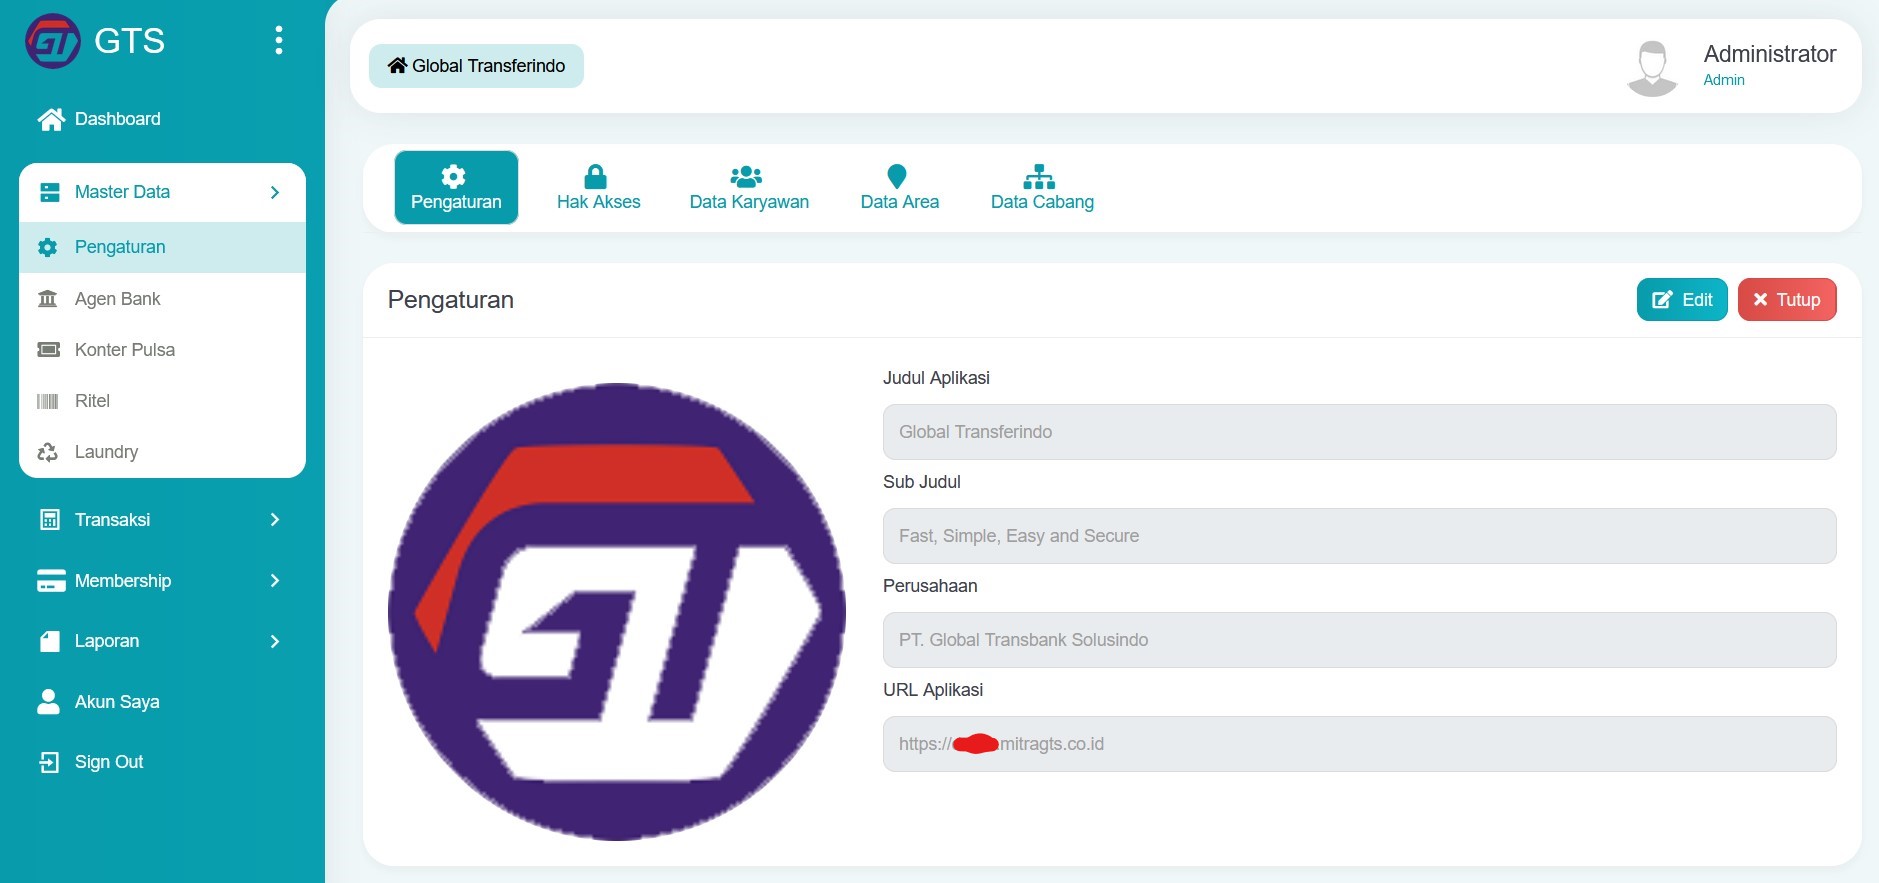Switch to the Data Cabang tab label

click(x=1042, y=202)
